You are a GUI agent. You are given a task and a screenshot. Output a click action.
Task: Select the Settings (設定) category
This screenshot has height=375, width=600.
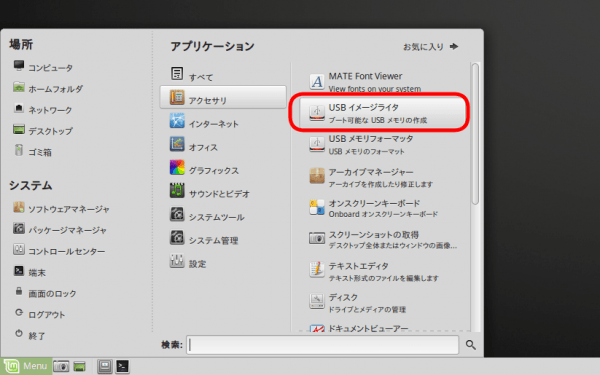(223, 262)
